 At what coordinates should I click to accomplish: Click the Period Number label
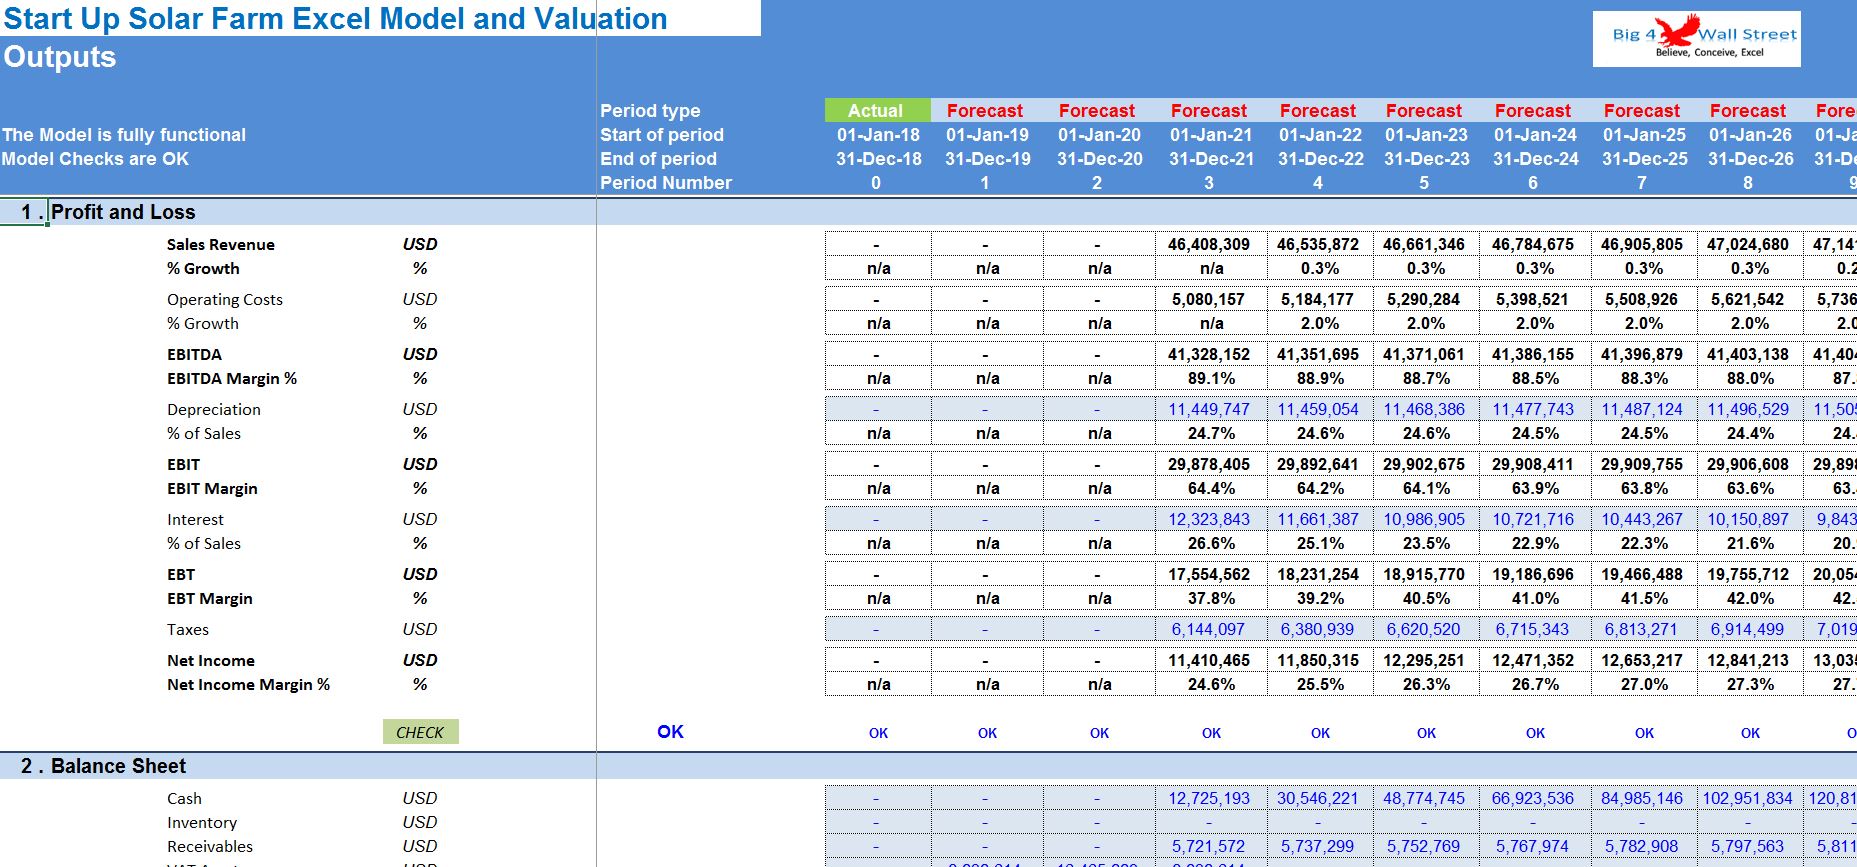[x=665, y=182]
